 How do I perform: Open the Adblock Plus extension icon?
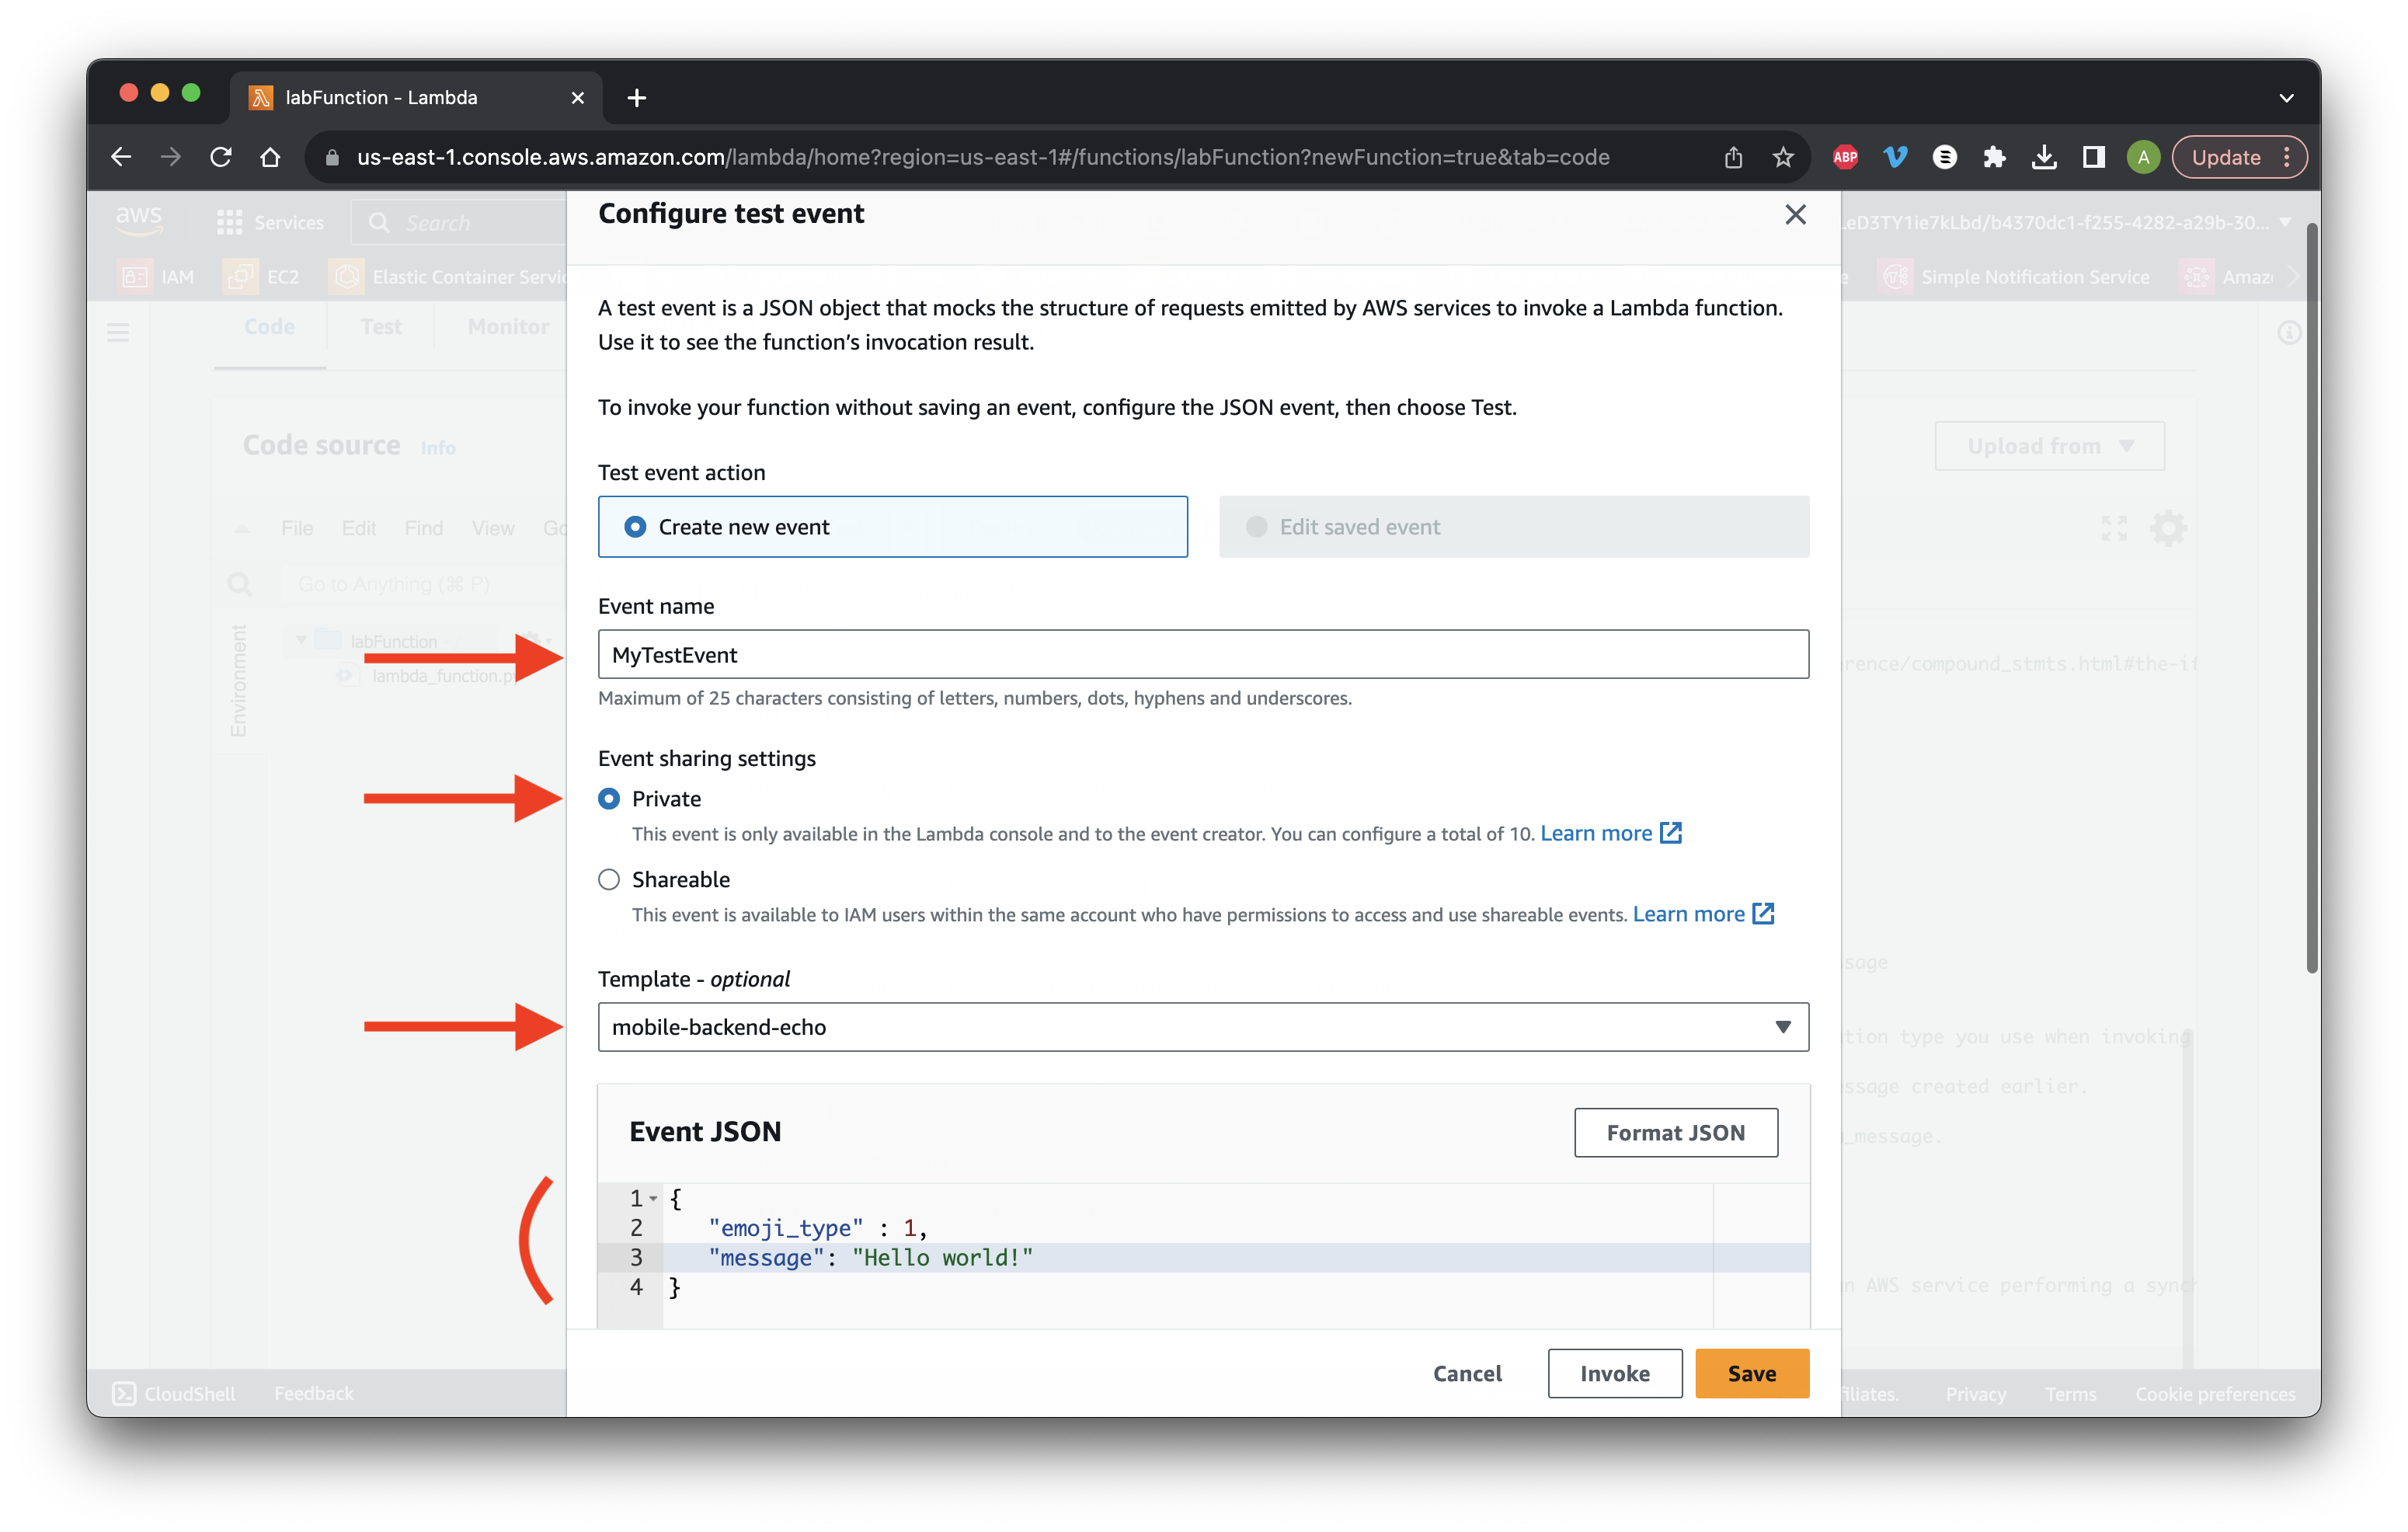tap(1845, 157)
